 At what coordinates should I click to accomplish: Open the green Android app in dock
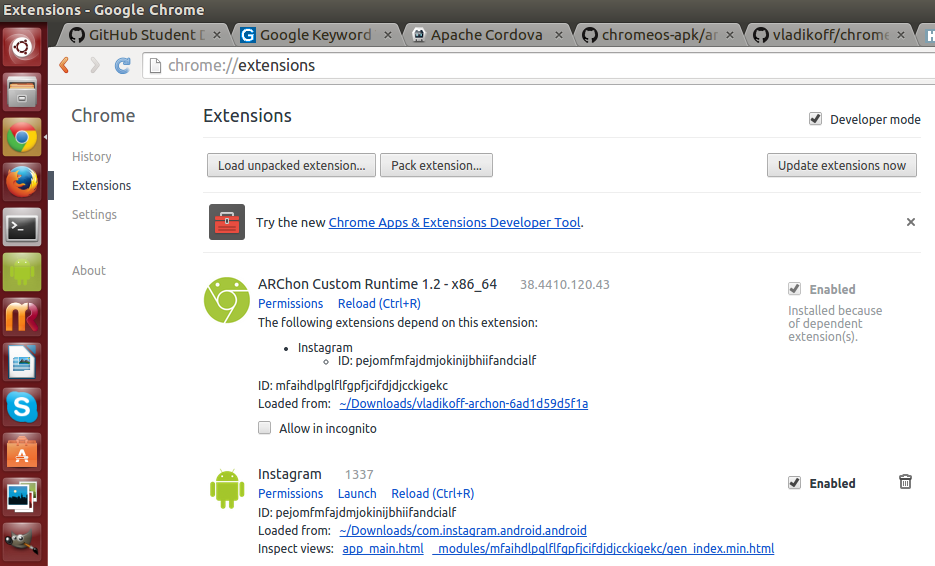coord(22,272)
